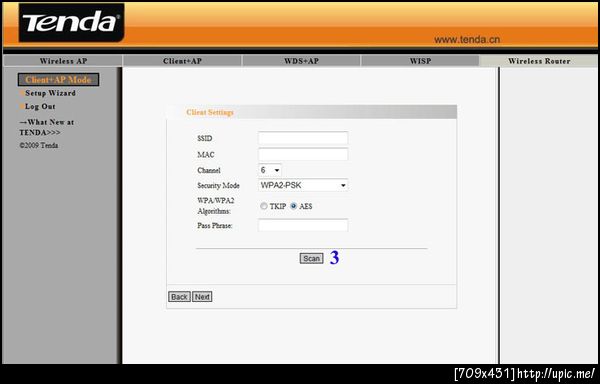Click the Scan button
This screenshot has height=384, width=600.
point(311,259)
